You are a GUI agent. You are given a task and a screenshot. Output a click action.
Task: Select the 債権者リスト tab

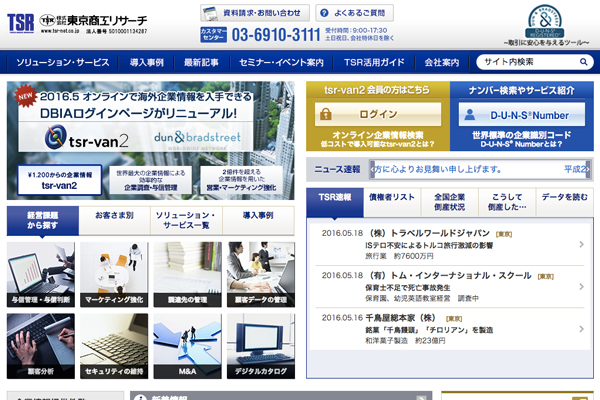[392, 202]
